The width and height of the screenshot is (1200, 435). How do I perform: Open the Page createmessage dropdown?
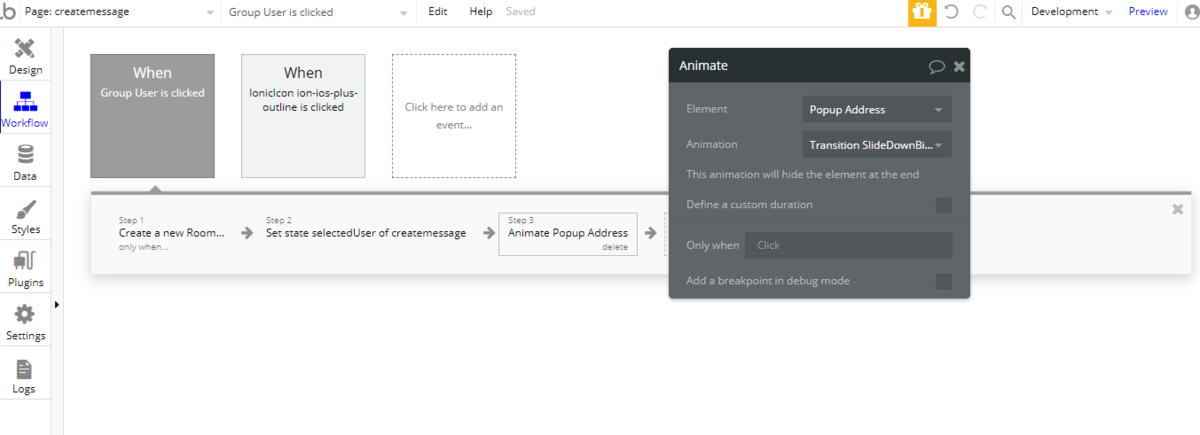point(120,12)
